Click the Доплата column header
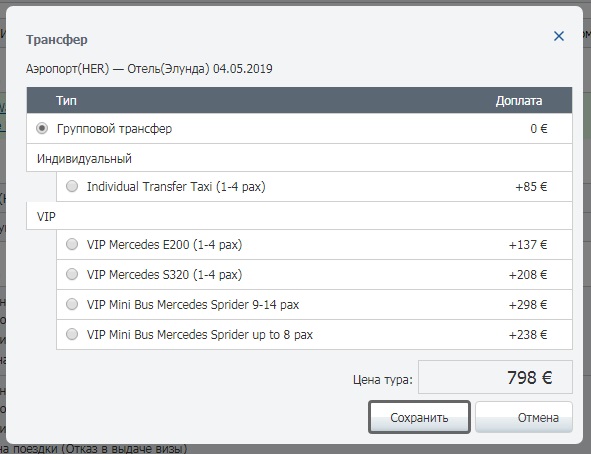This screenshot has height=454, width=591. 519,101
